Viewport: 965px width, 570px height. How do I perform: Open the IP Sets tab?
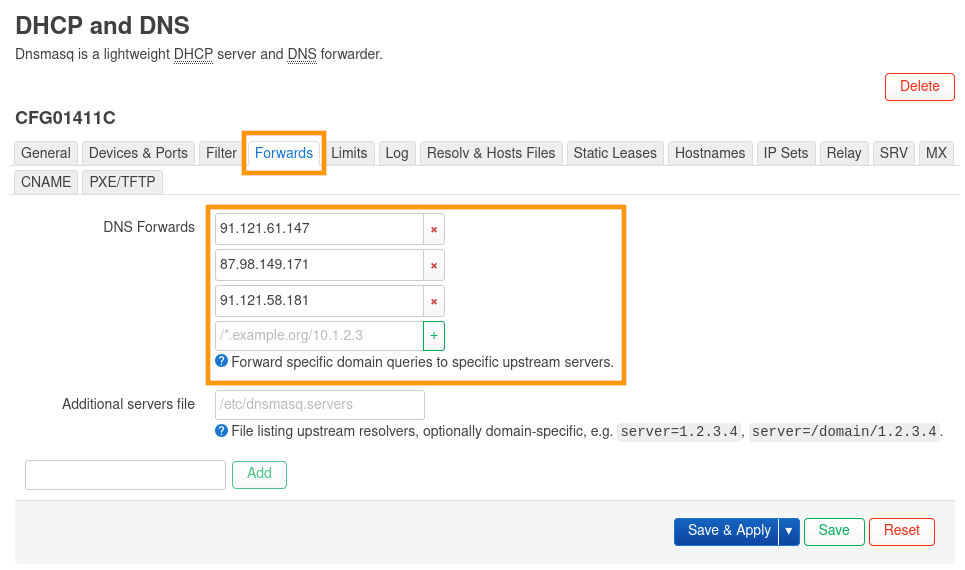[x=786, y=153]
